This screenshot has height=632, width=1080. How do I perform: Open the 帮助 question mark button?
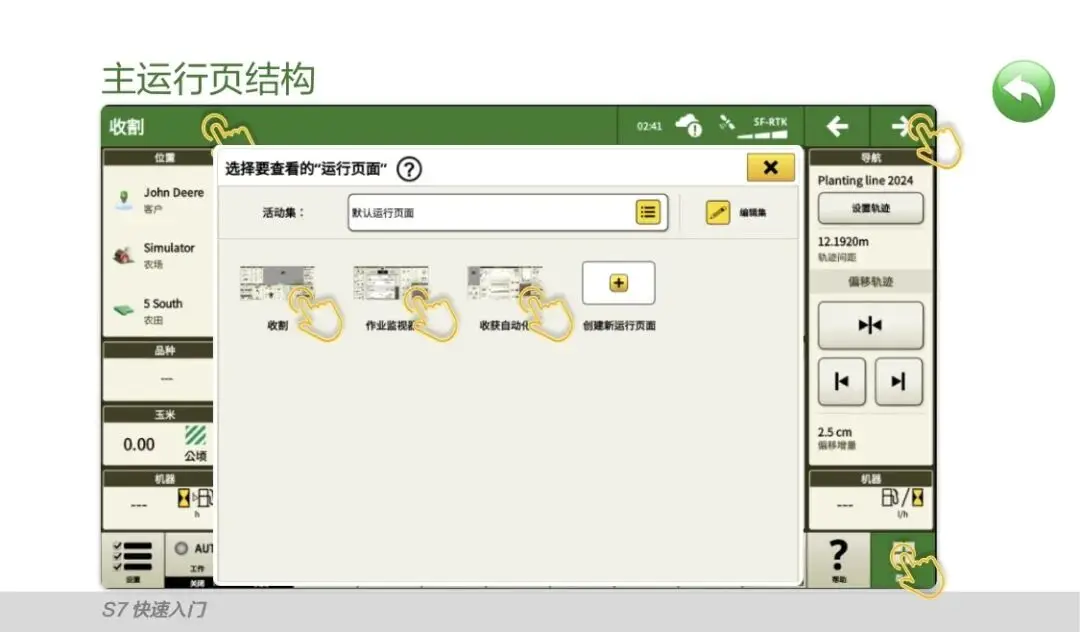838,559
